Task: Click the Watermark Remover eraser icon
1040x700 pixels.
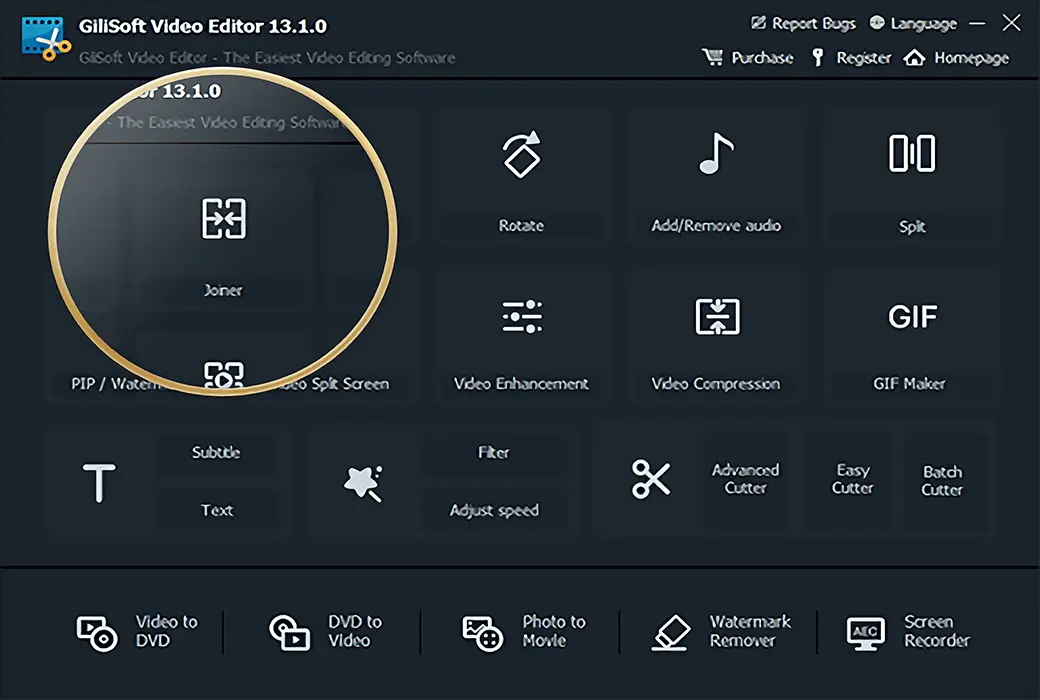Action: [x=671, y=632]
